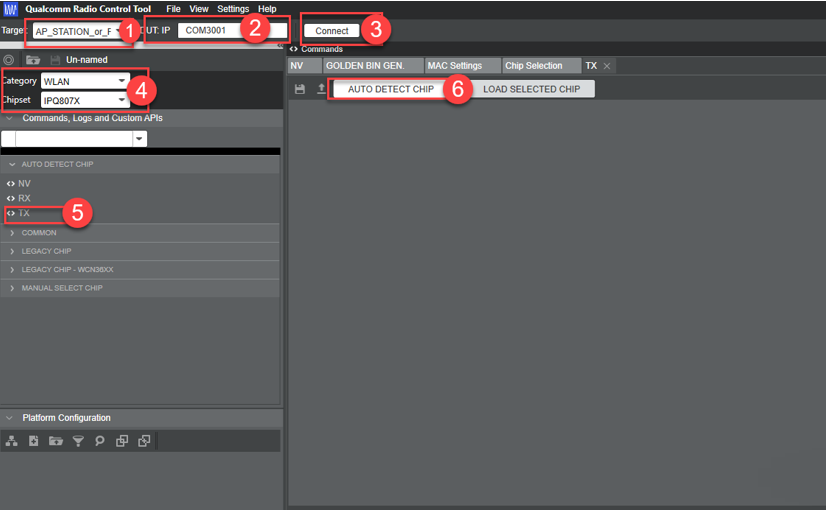826x510 pixels.
Task: Collapse the AUTO DETECT CHIP group
Action: [12, 164]
